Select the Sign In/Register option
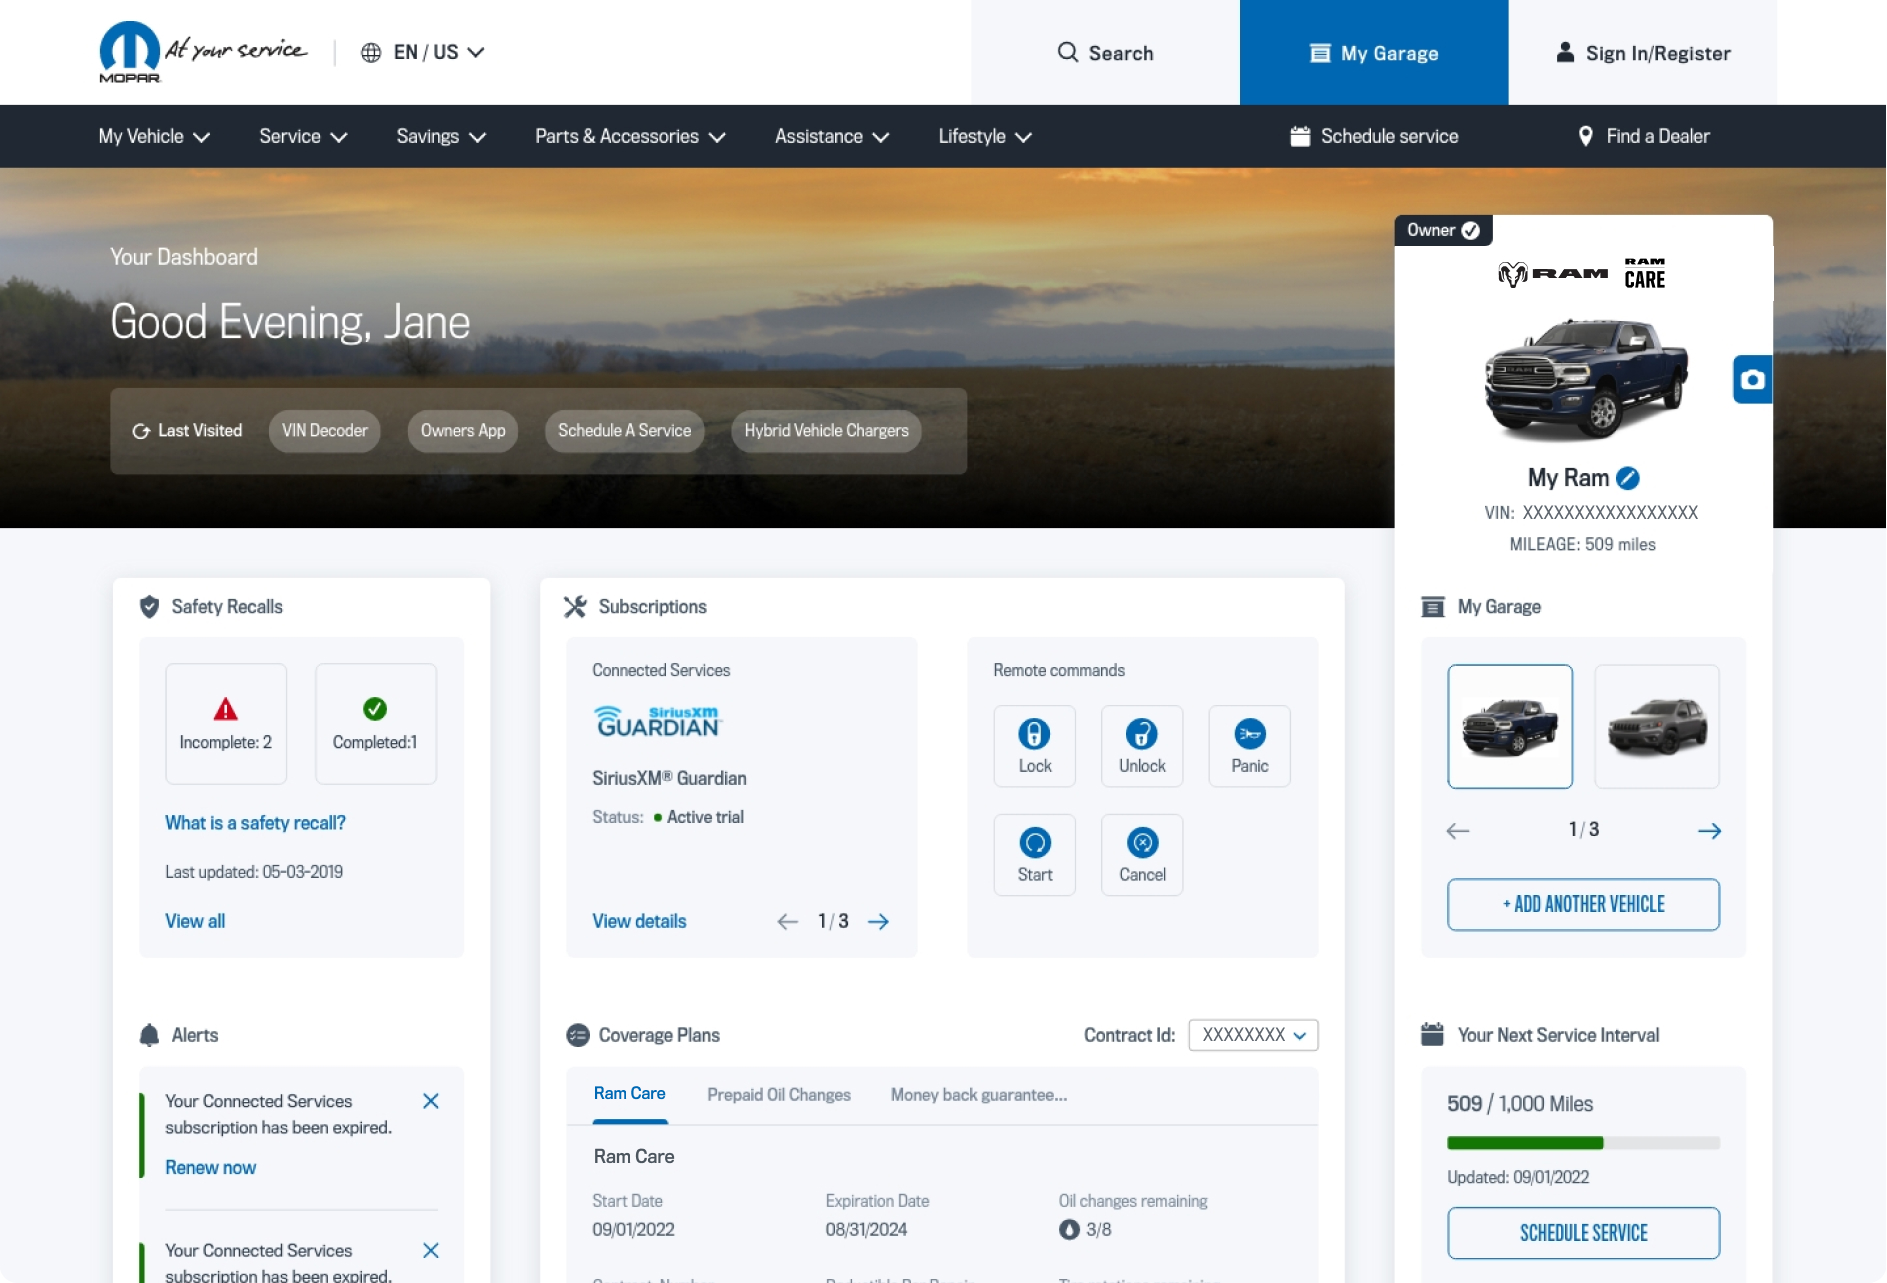This screenshot has width=1887, height=1283. point(1643,53)
